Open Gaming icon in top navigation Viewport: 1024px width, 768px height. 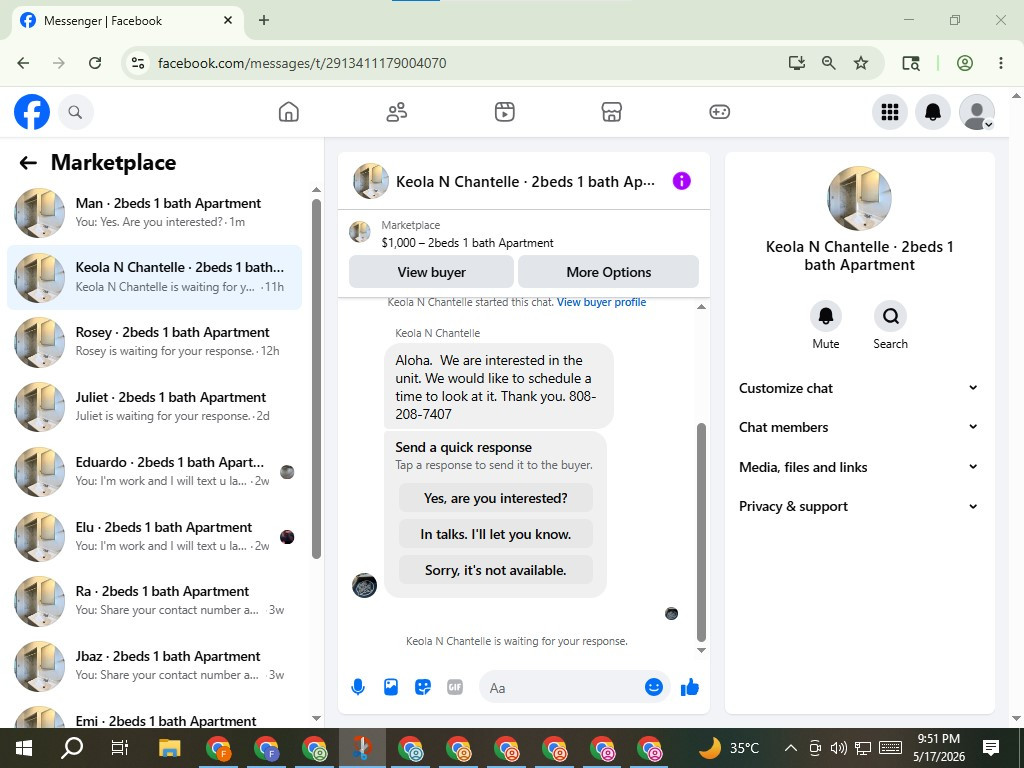pos(719,112)
